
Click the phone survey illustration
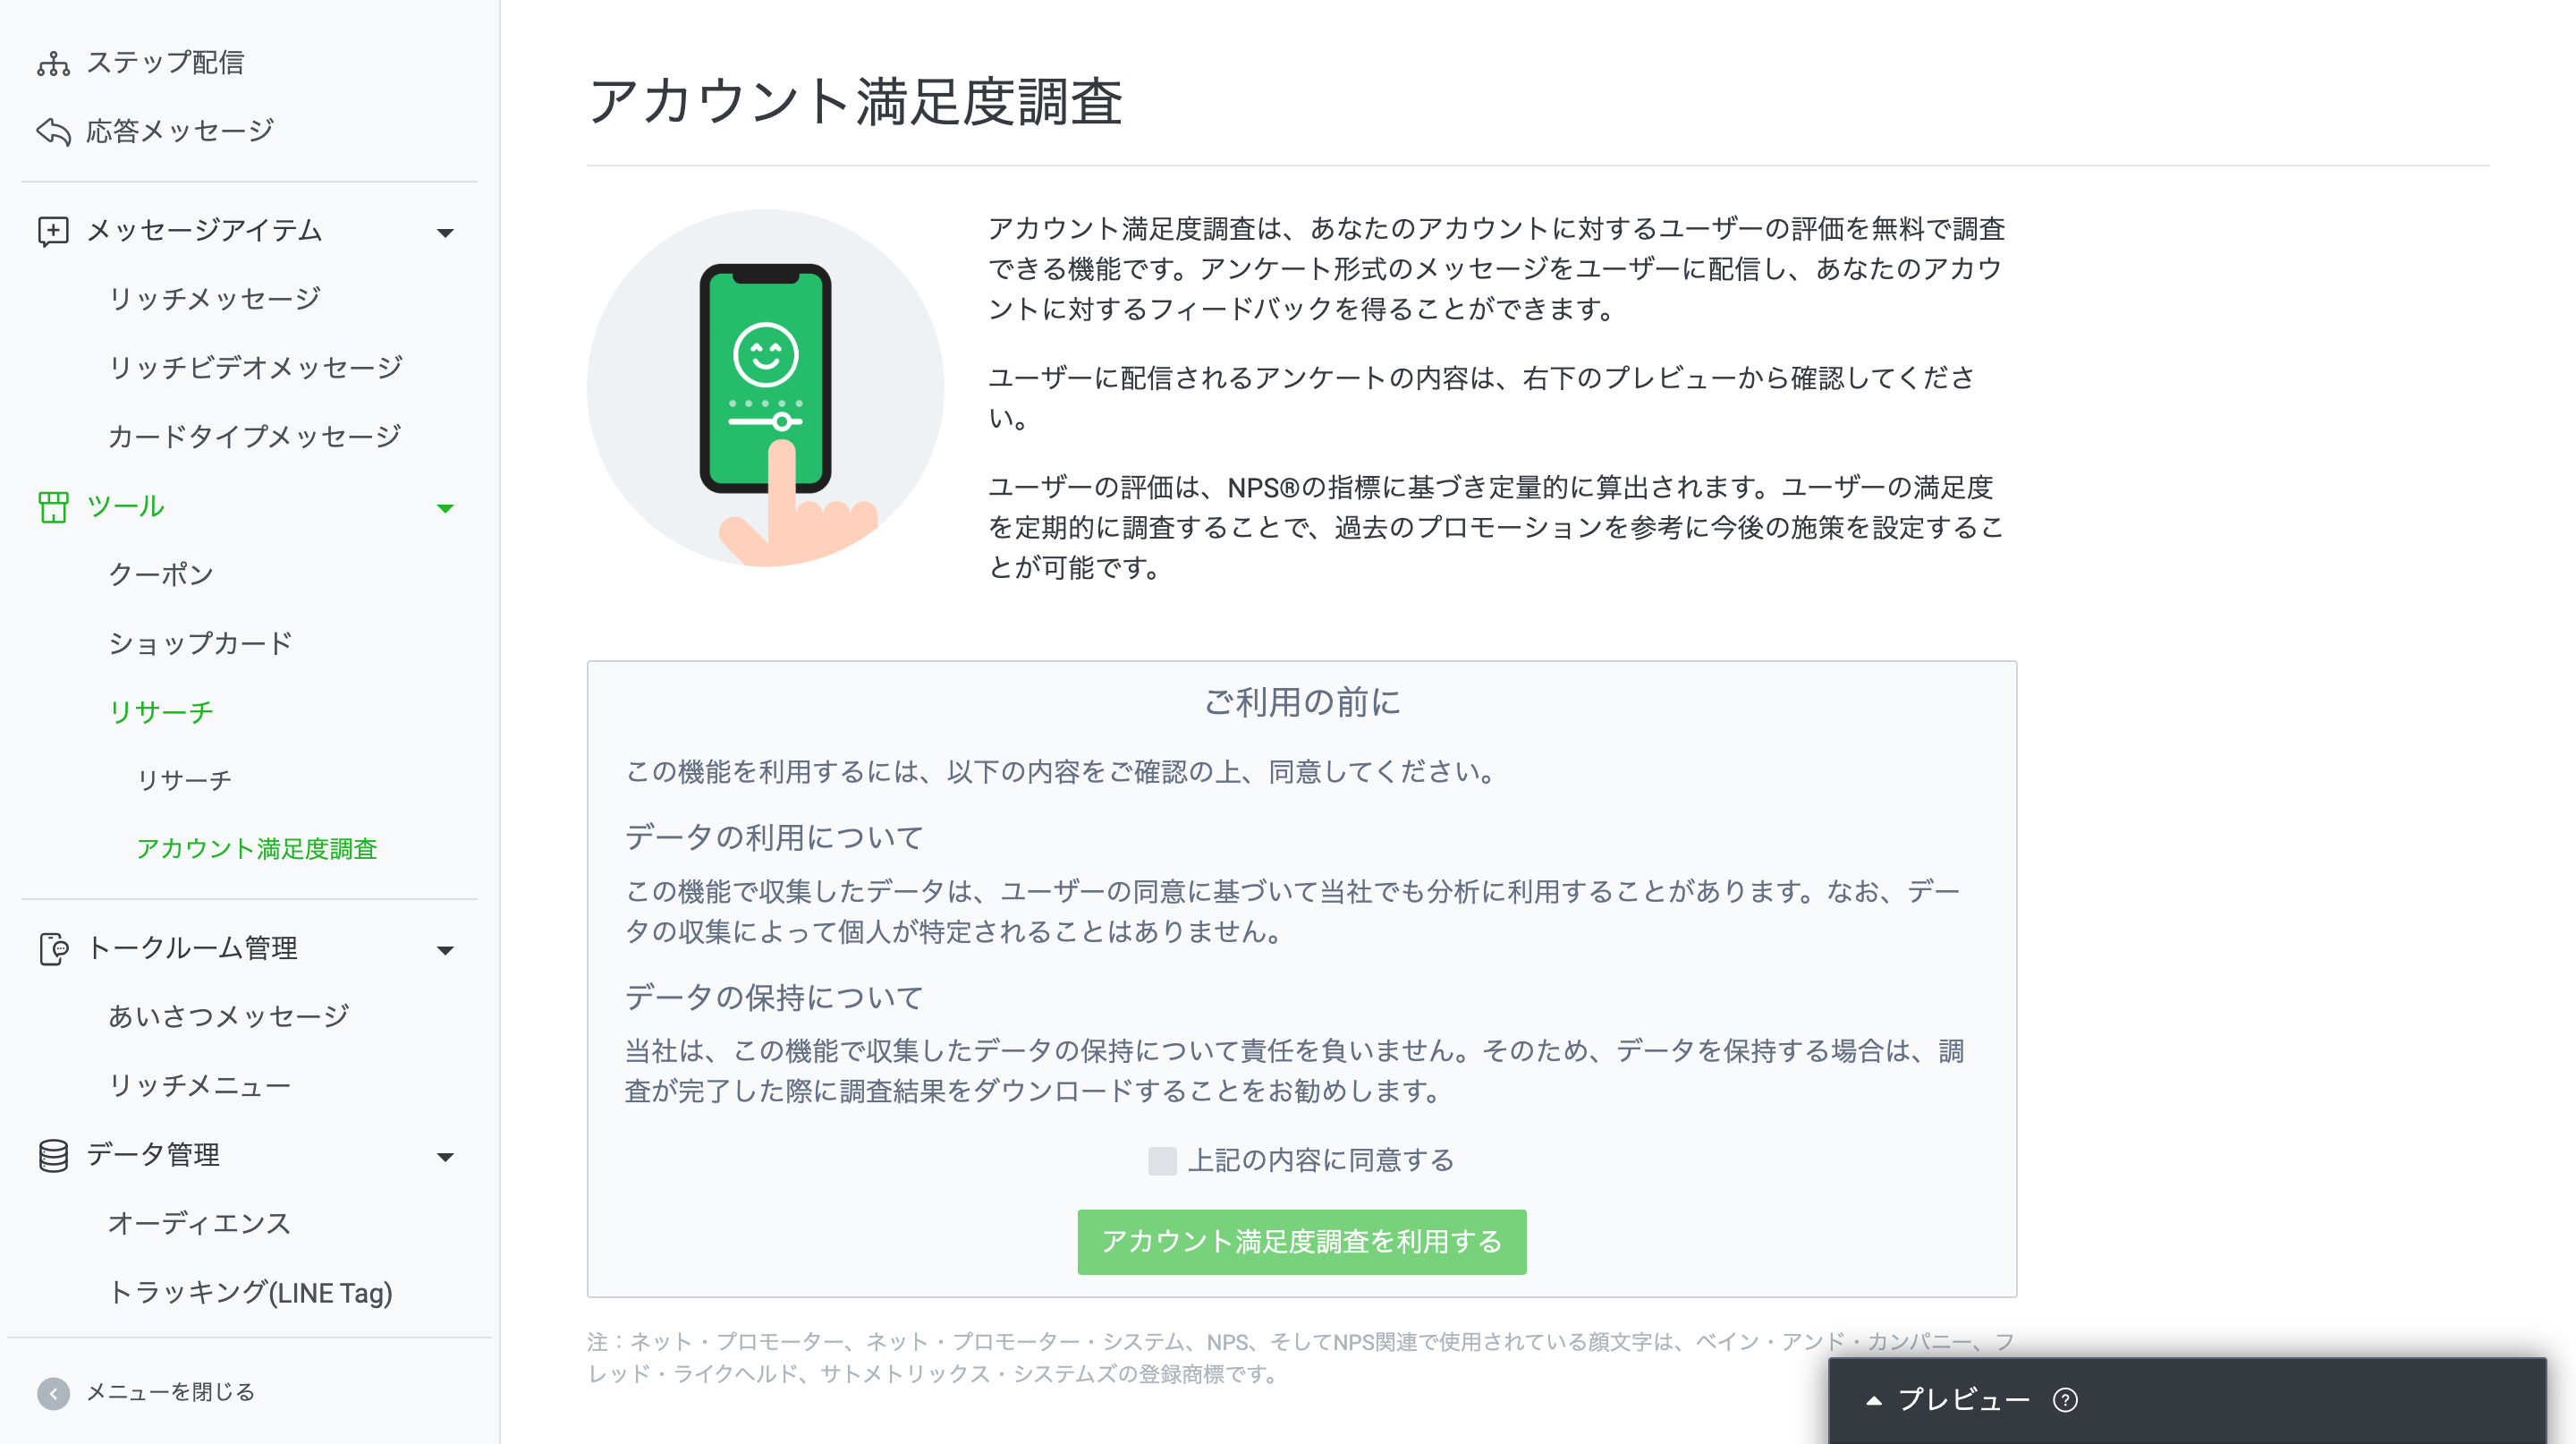tap(766, 388)
